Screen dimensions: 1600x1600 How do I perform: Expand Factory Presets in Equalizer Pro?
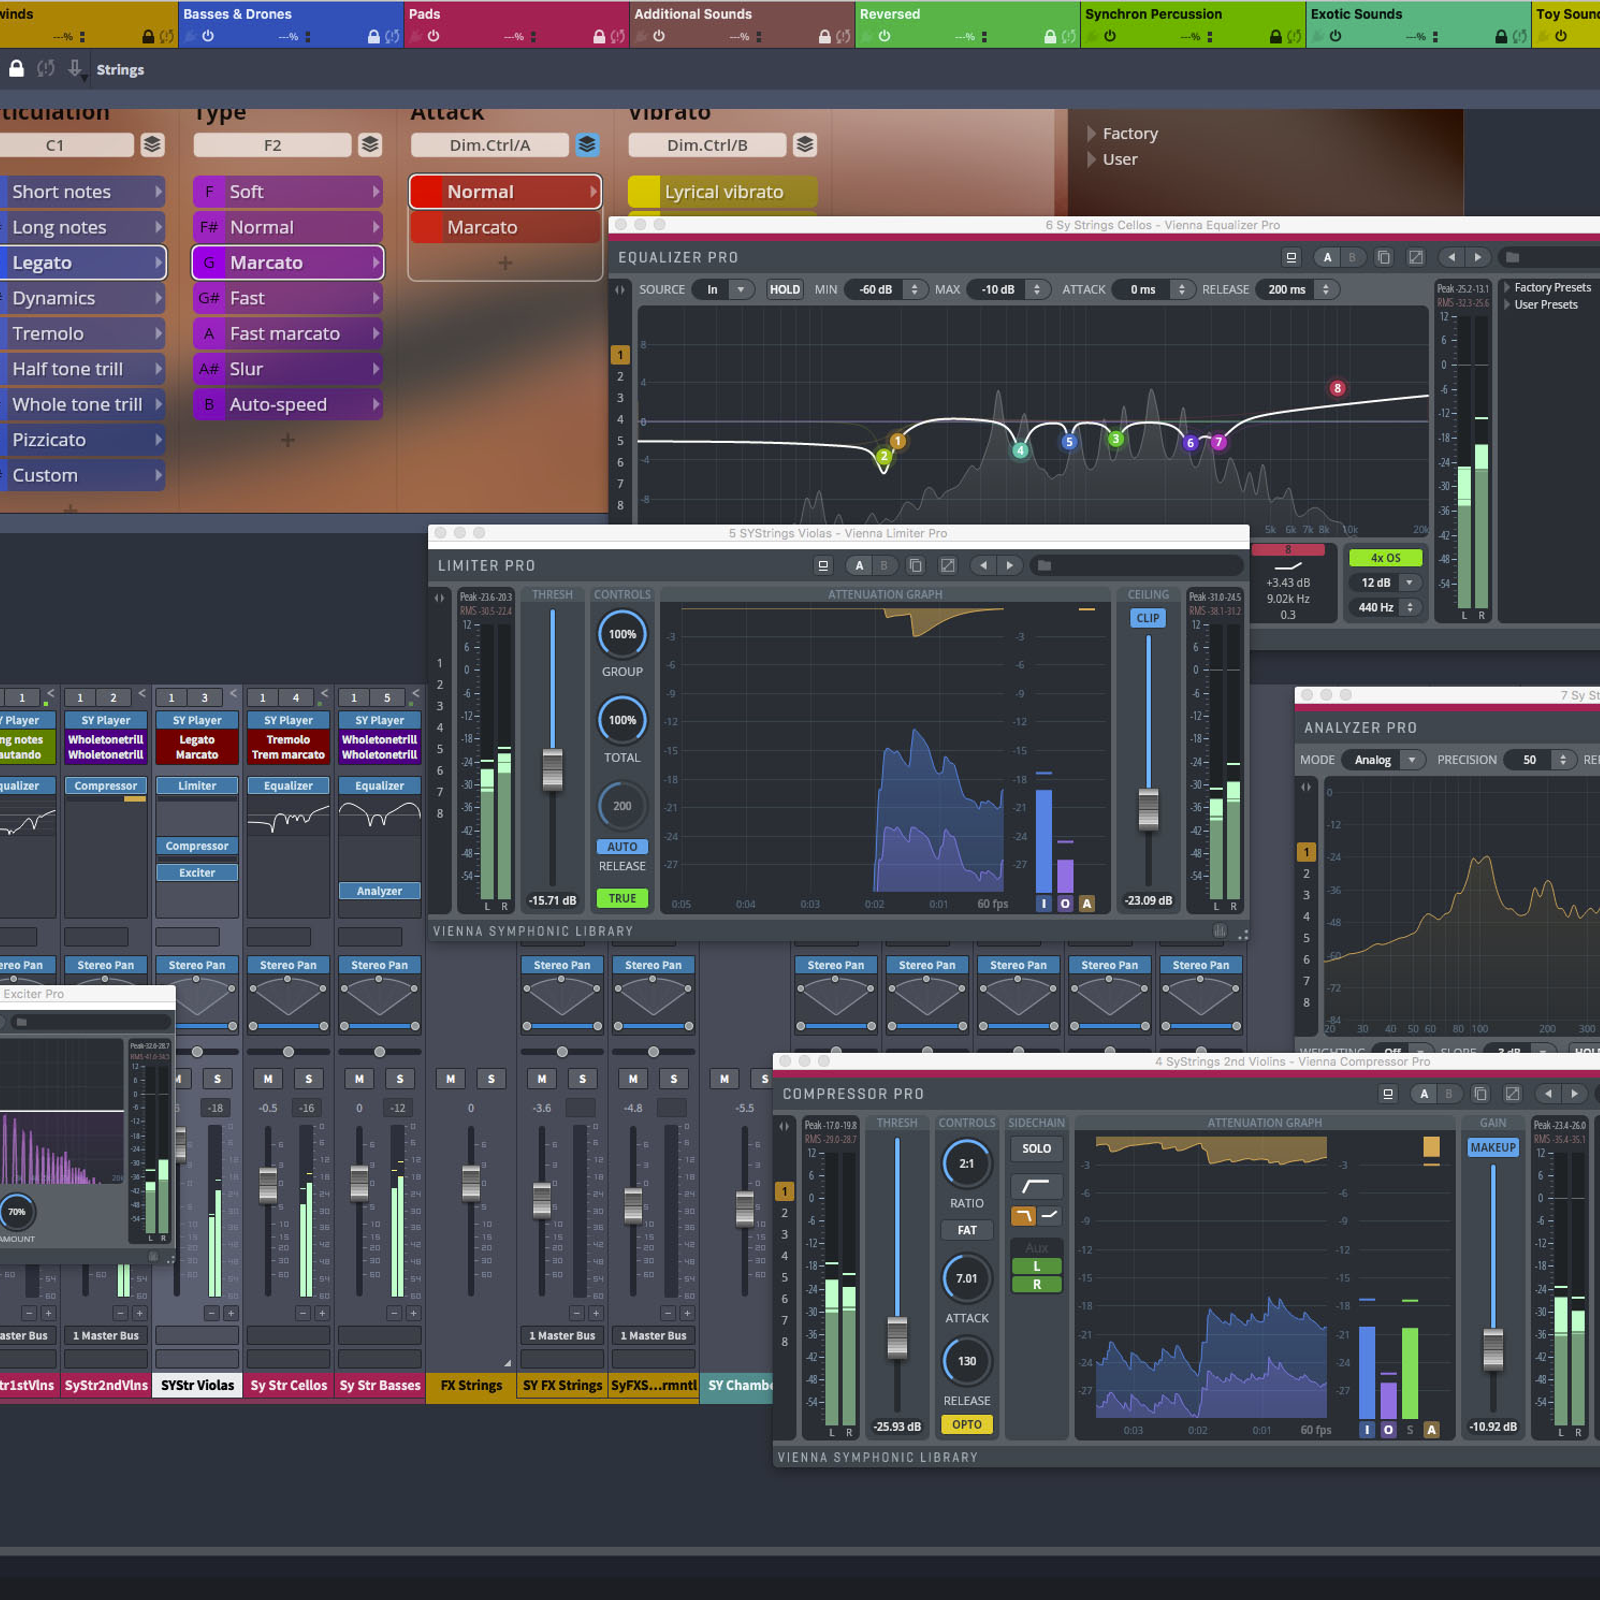[x=1508, y=288]
